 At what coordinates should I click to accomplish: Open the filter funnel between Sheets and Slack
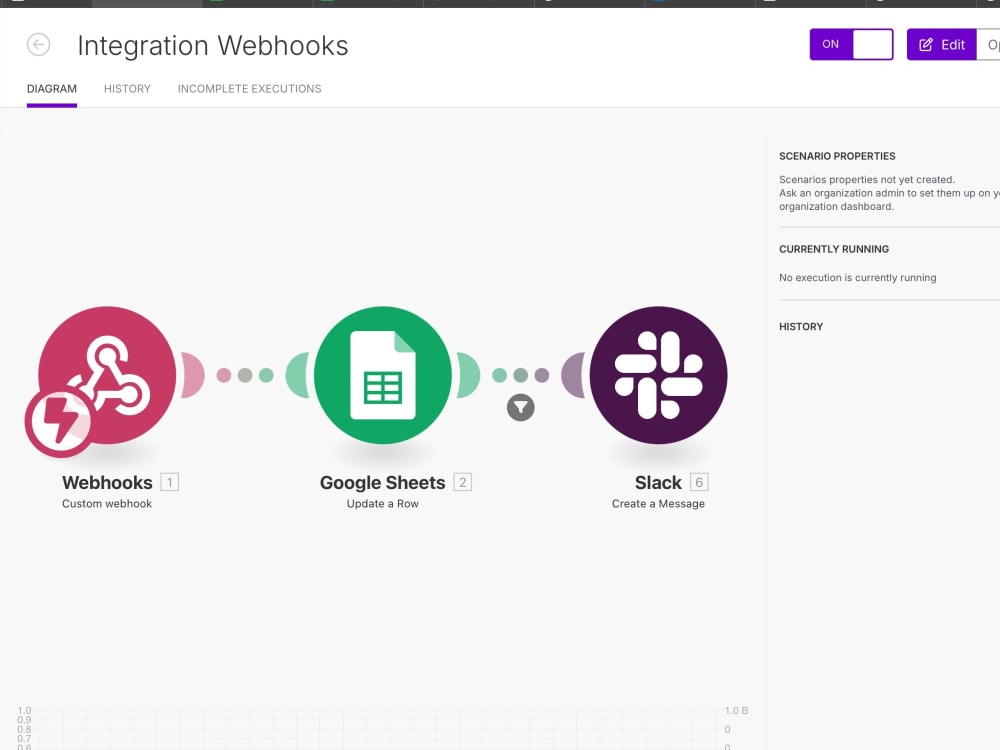520,408
